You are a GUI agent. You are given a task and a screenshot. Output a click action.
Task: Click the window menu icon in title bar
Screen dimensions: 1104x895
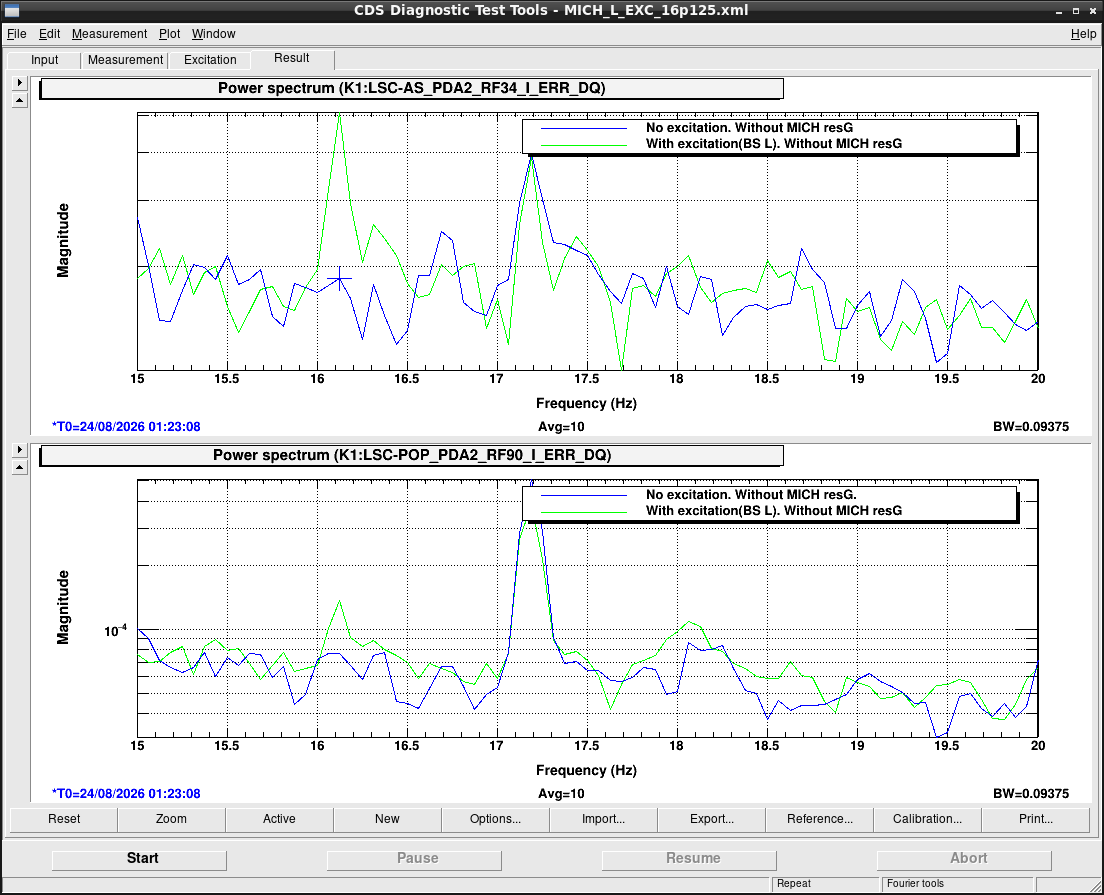point(11,10)
